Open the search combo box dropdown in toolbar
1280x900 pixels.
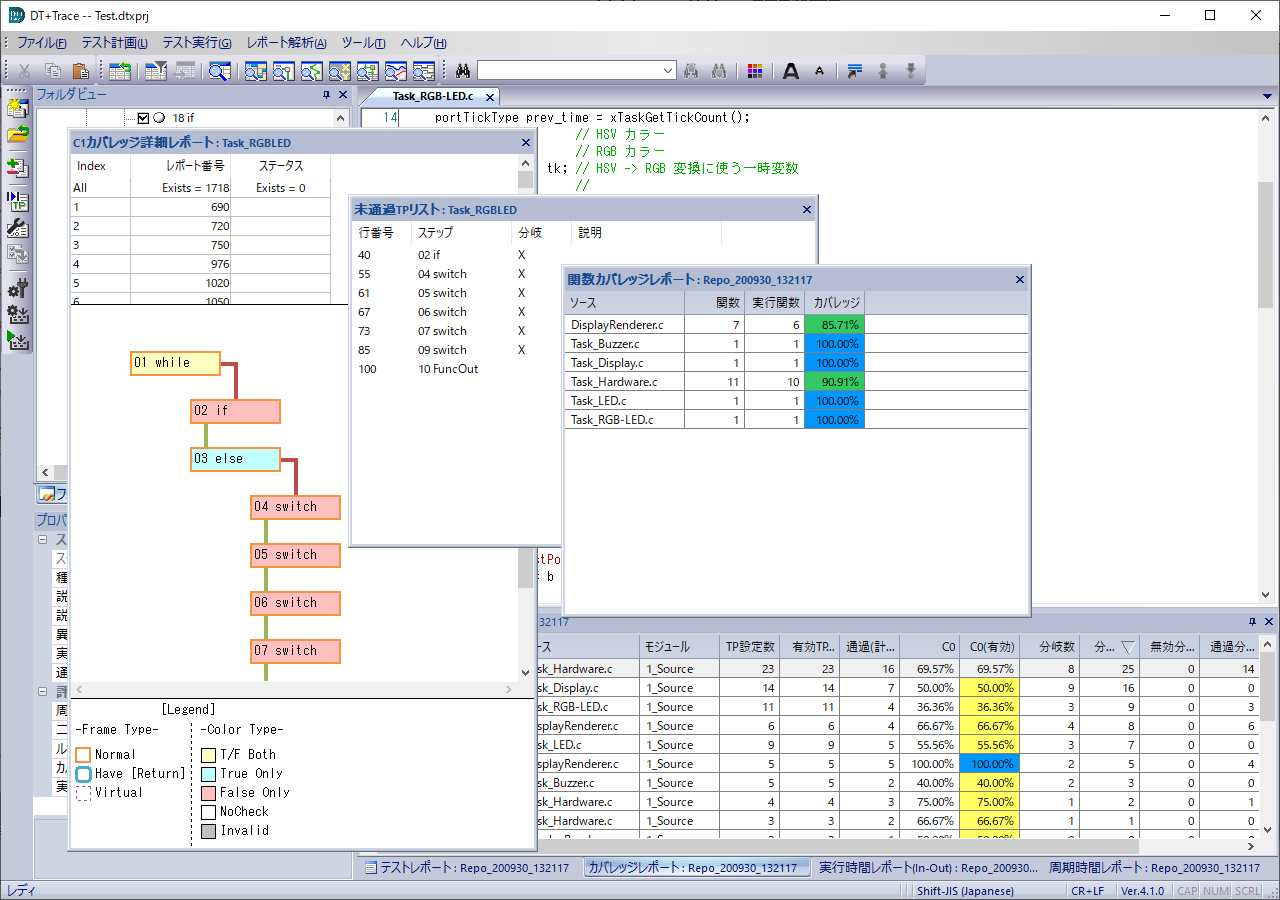669,71
